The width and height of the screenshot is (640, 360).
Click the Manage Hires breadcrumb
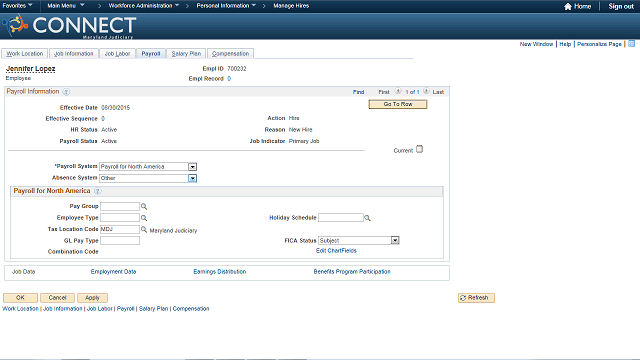pos(291,6)
